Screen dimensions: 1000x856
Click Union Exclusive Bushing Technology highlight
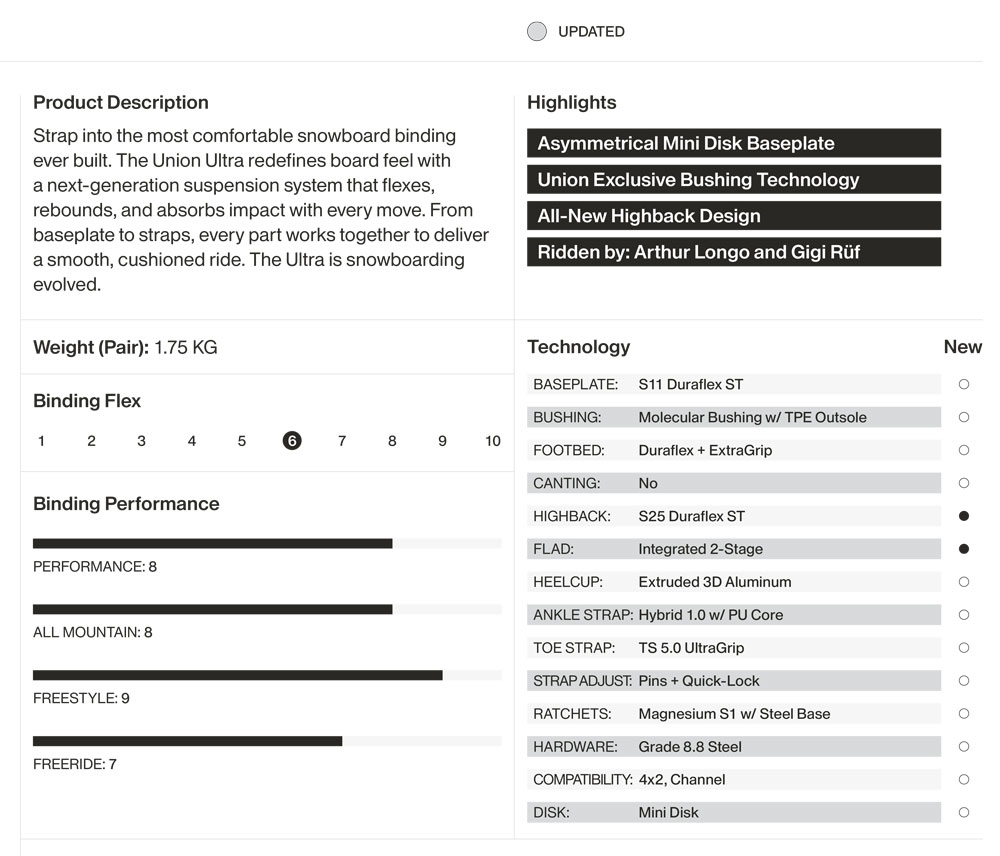[733, 180]
